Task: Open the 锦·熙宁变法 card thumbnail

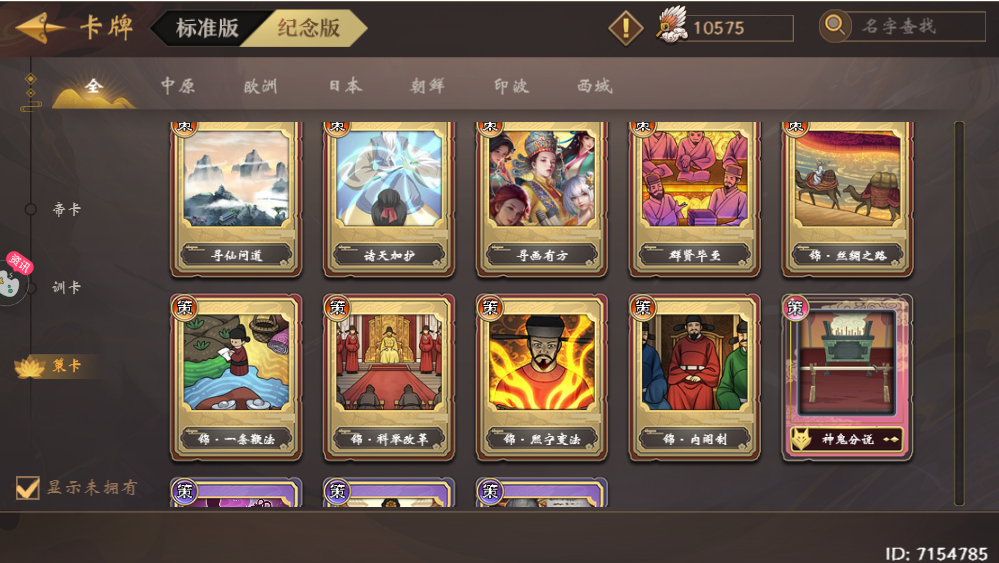Action: coord(542,377)
